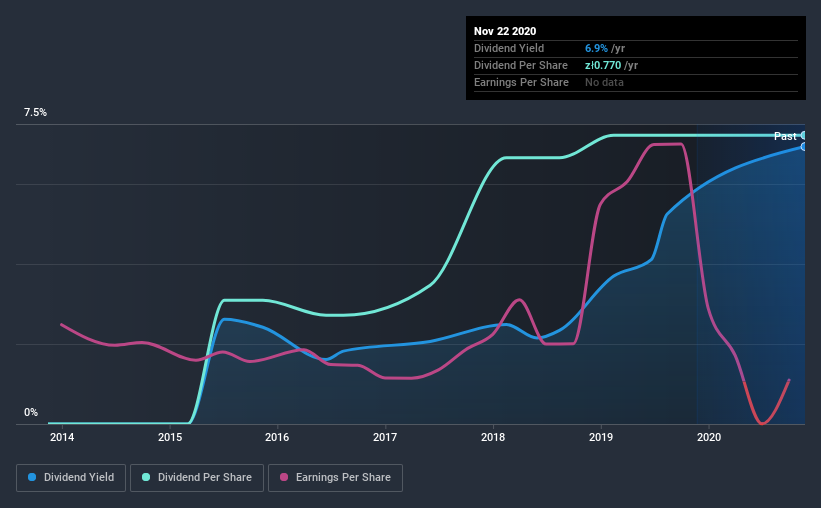Select the 2016 tick on the time axis
The image size is (821, 508).
pos(277,437)
